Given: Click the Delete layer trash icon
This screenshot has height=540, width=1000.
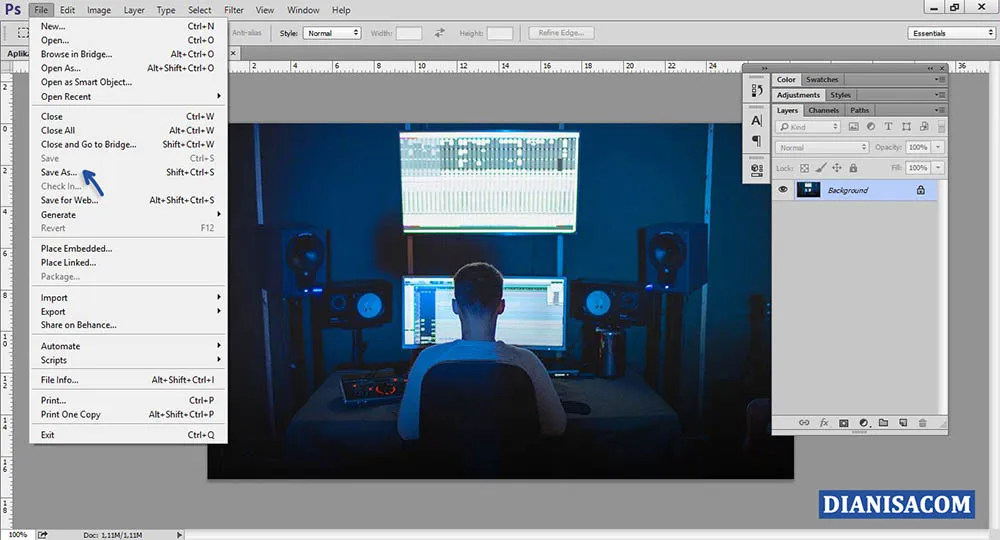Looking at the screenshot, I should 922,423.
